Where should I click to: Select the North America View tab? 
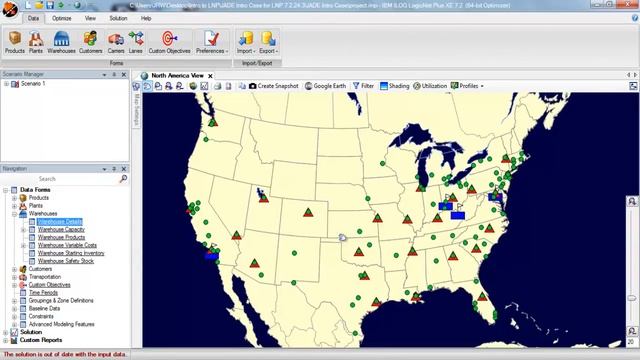(x=177, y=76)
